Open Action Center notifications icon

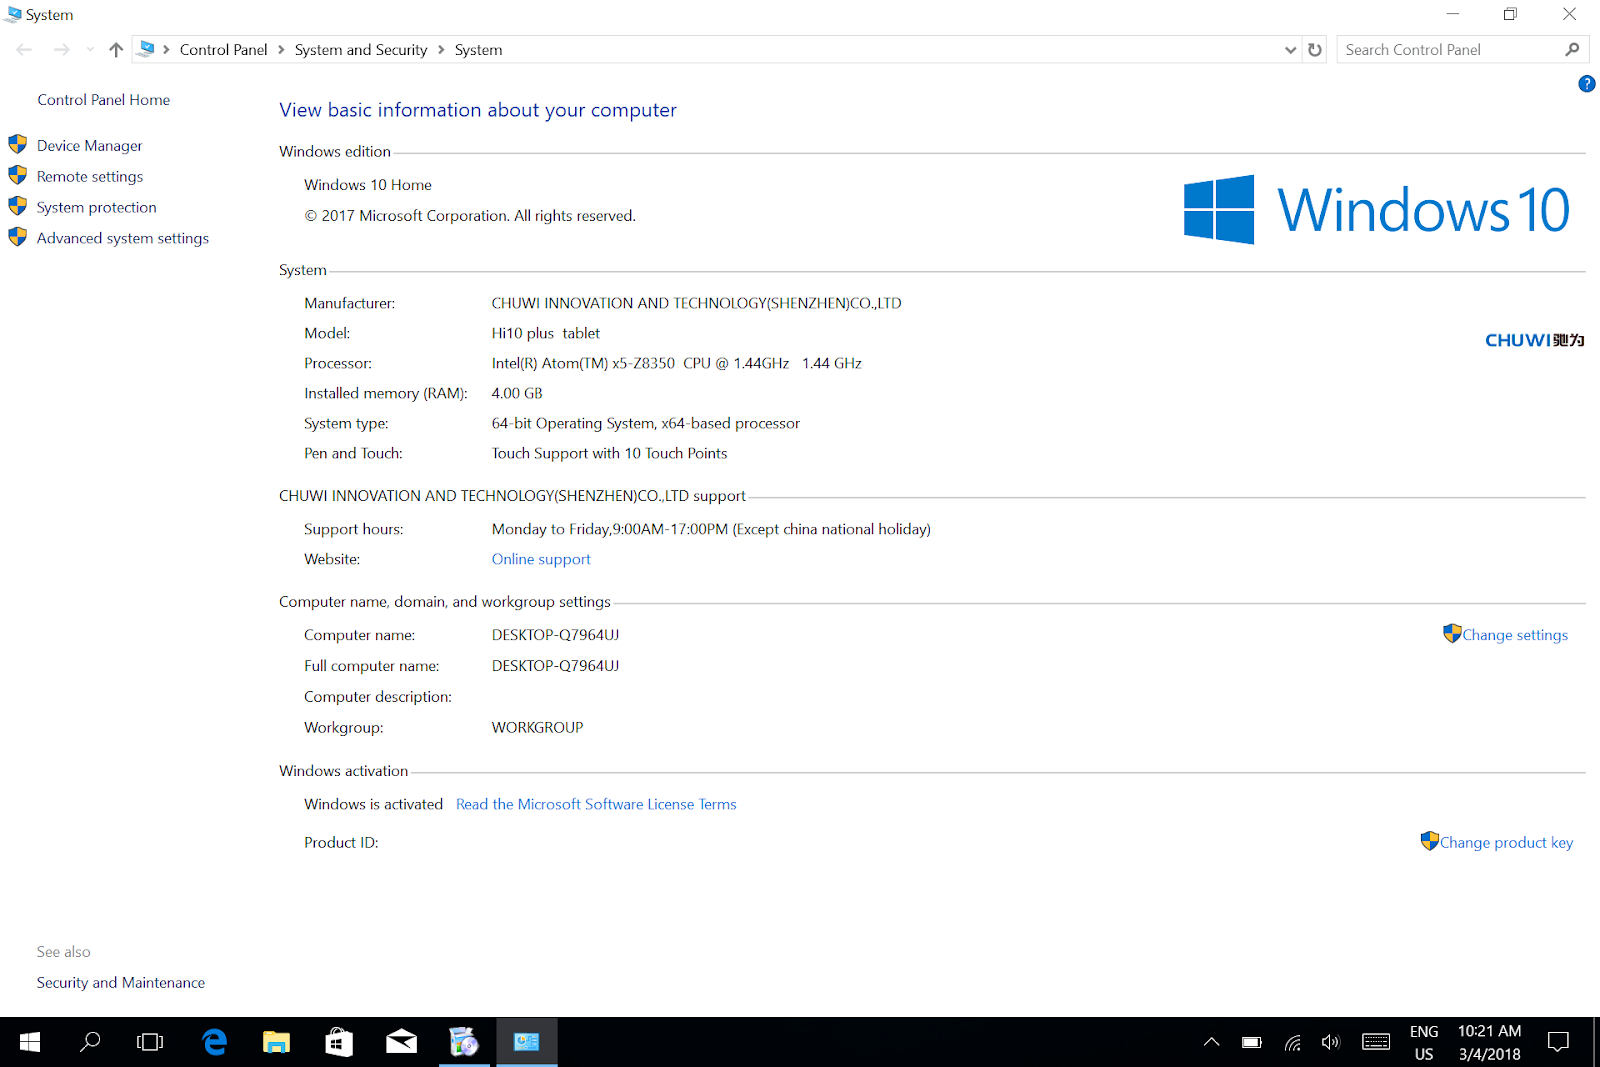[x=1558, y=1043]
